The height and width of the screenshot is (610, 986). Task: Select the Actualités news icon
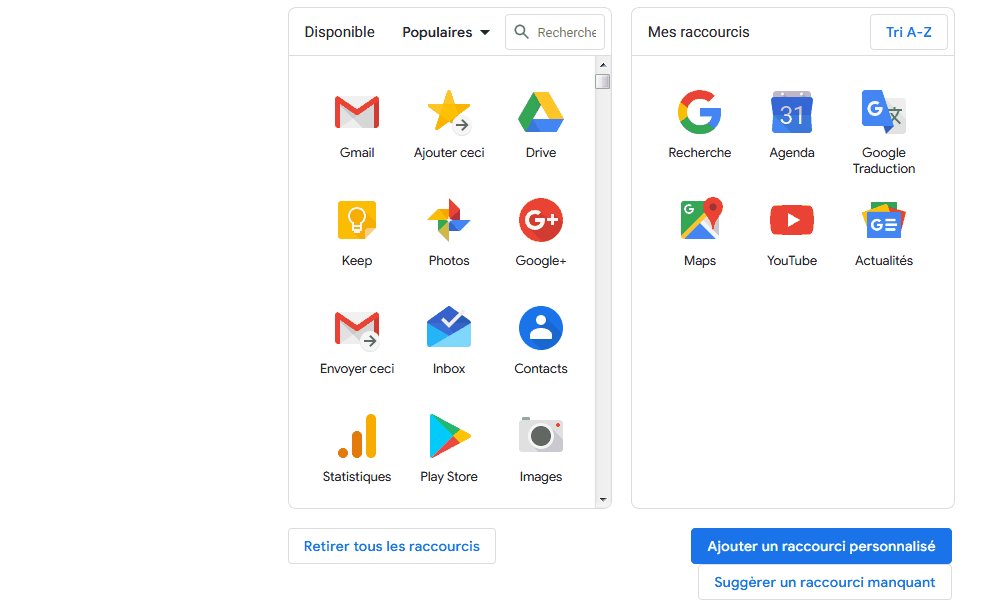click(x=884, y=220)
